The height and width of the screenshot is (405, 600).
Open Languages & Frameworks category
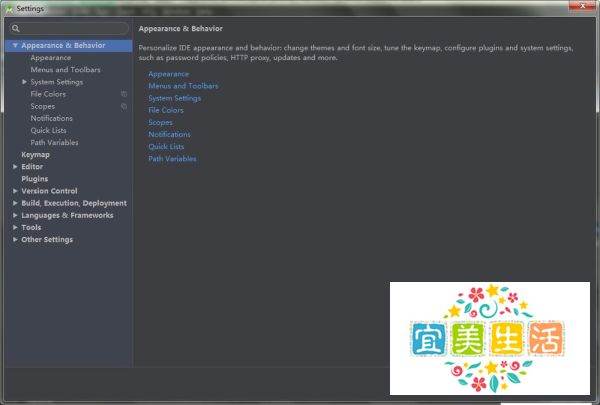67,215
